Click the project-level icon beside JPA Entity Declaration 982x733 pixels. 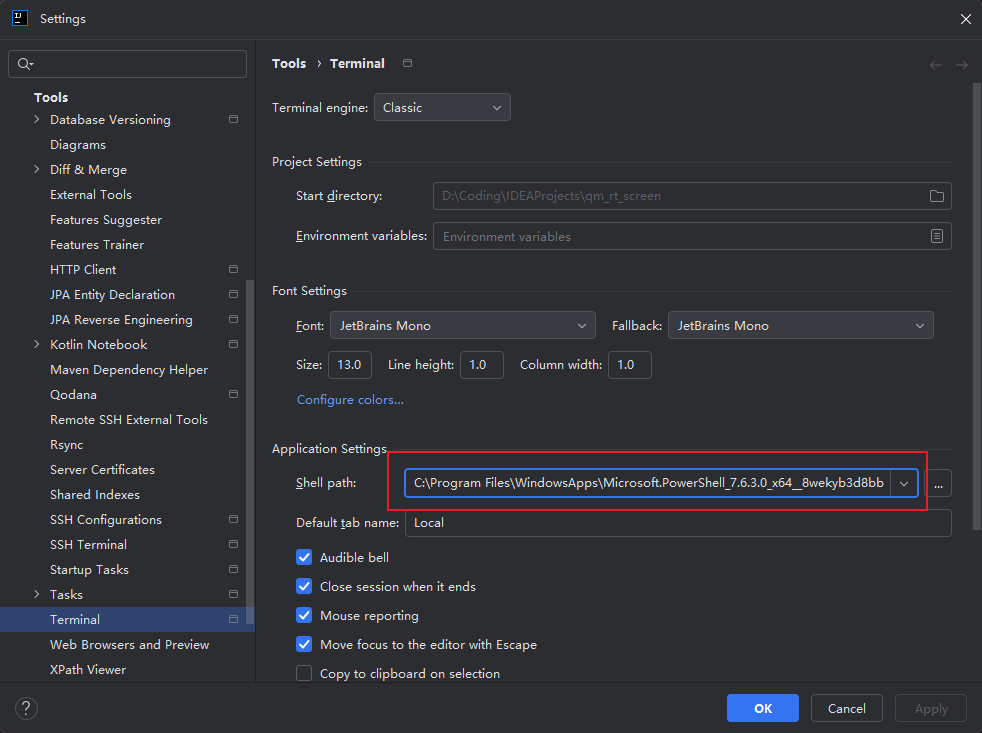234,294
